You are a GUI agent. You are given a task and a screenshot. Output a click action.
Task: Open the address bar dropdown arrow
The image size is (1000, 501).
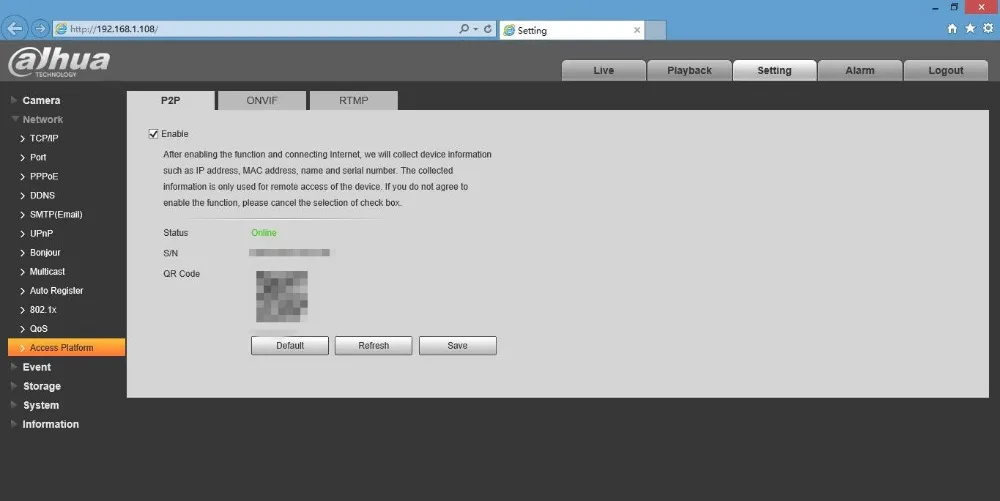(x=476, y=29)
